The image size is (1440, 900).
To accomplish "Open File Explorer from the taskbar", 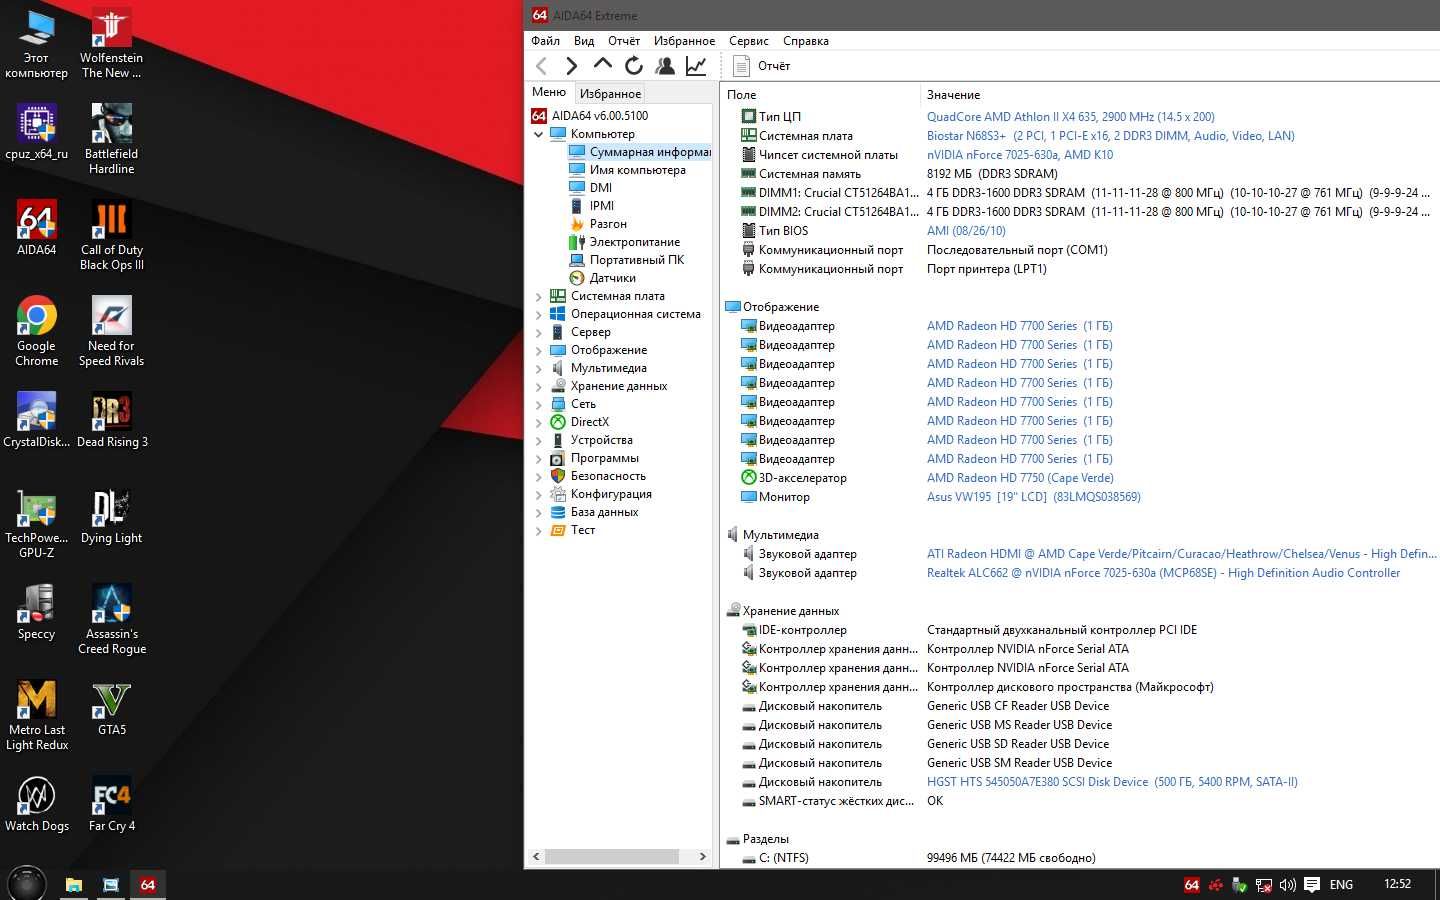I will 74,885.
